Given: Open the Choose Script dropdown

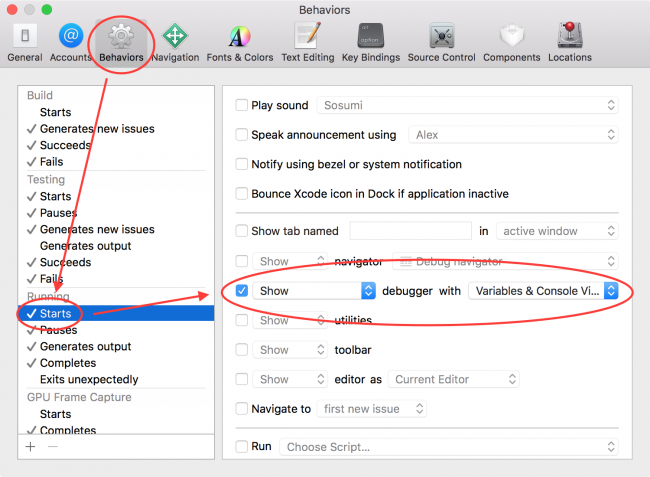Looking at the screenshot, I should (x=448, y=447).
